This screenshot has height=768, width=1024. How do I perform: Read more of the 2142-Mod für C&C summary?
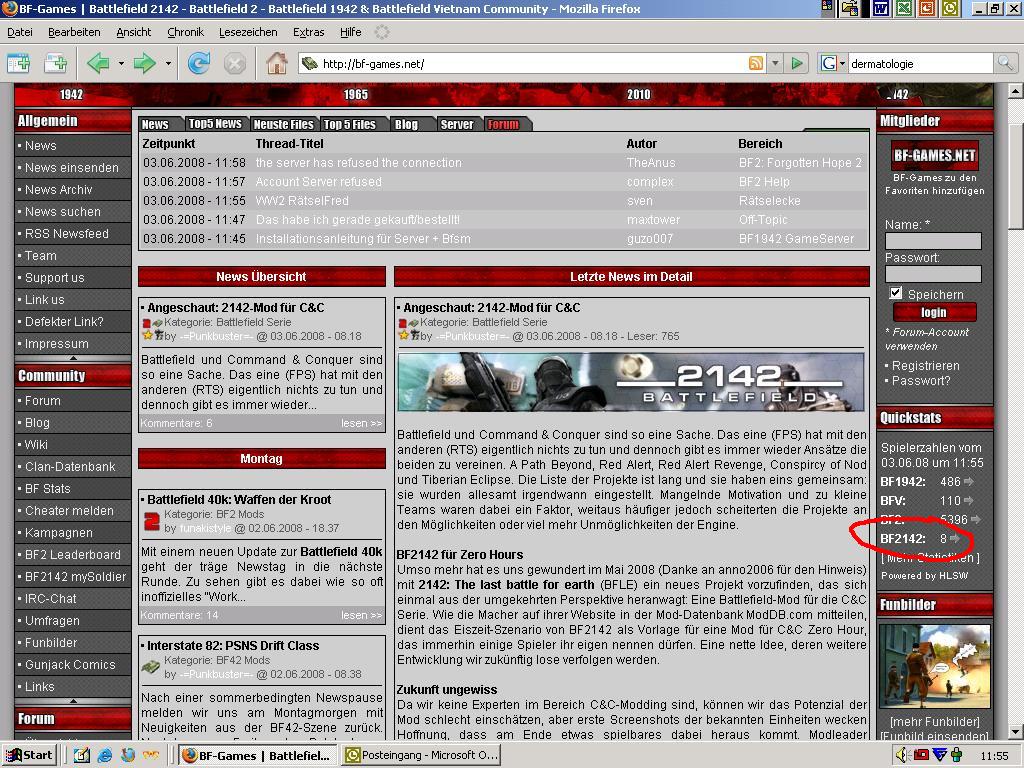(x=361, y=423)
